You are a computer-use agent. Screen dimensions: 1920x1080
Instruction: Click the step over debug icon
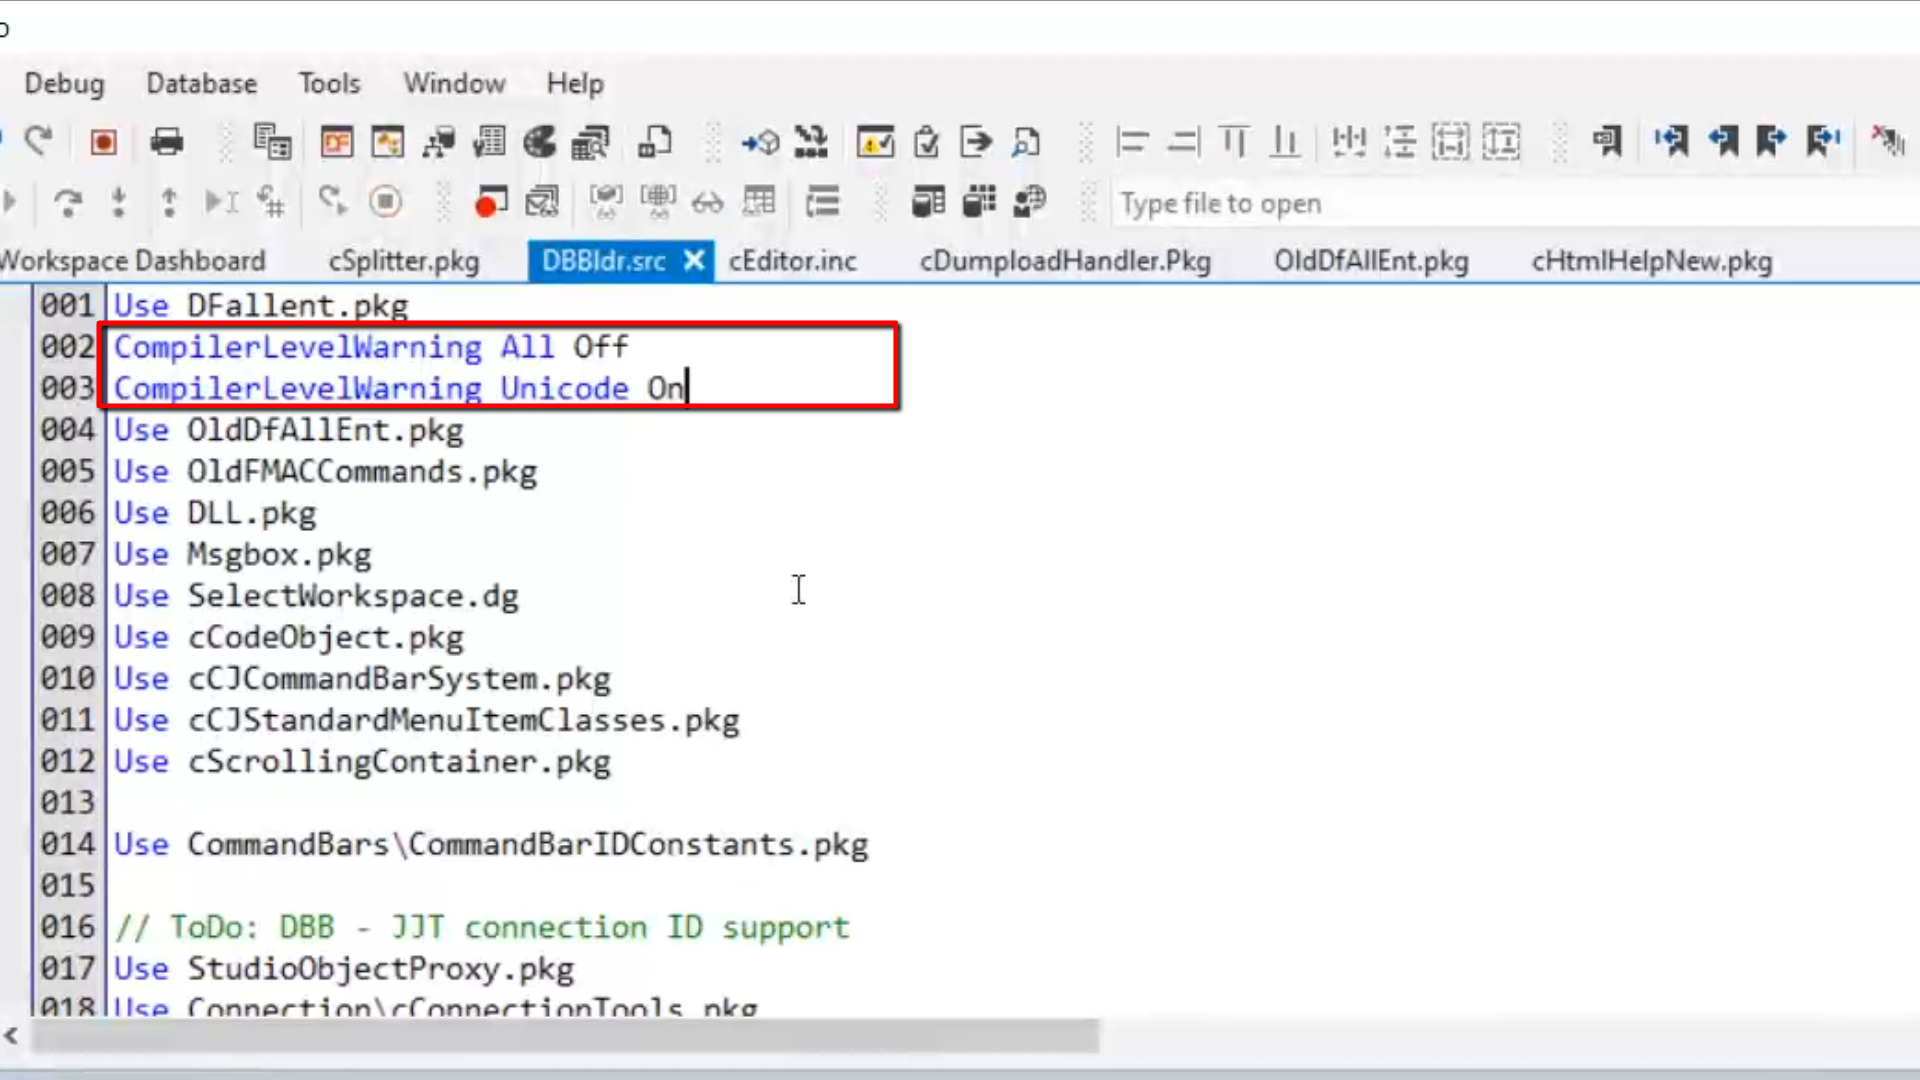click(68, 203)
